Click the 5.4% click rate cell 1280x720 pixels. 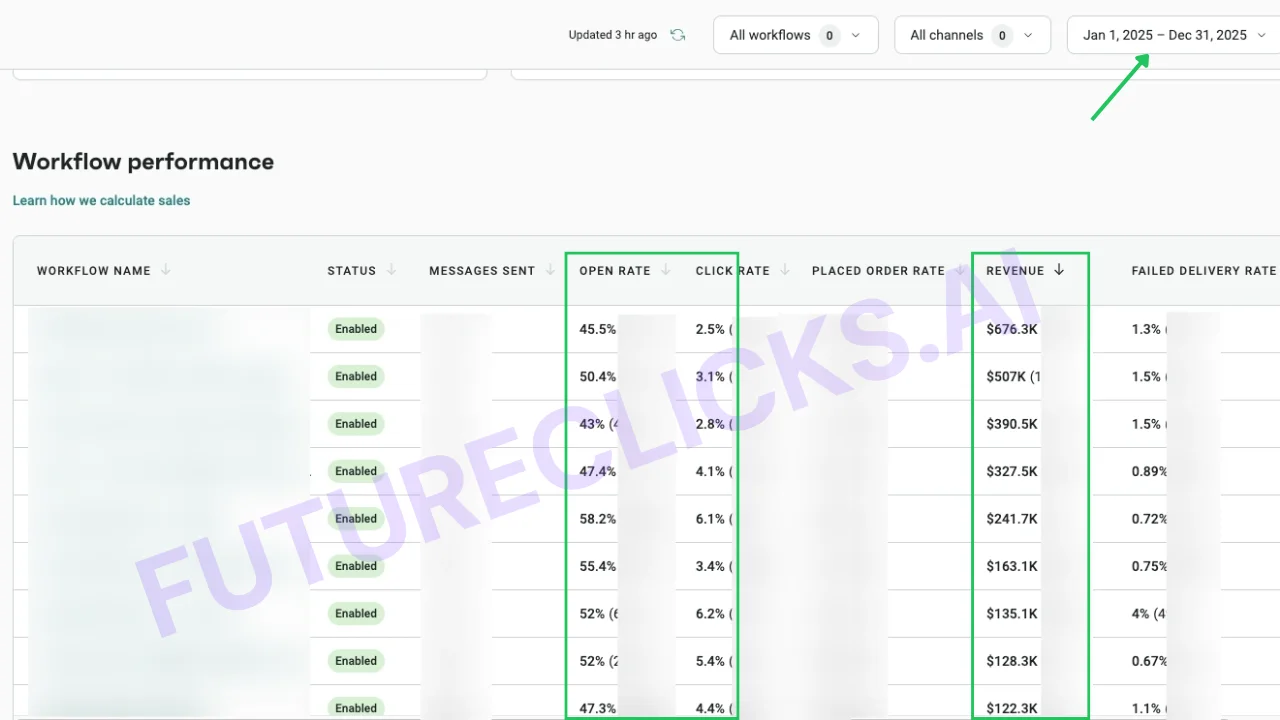[x=714, y=661]
